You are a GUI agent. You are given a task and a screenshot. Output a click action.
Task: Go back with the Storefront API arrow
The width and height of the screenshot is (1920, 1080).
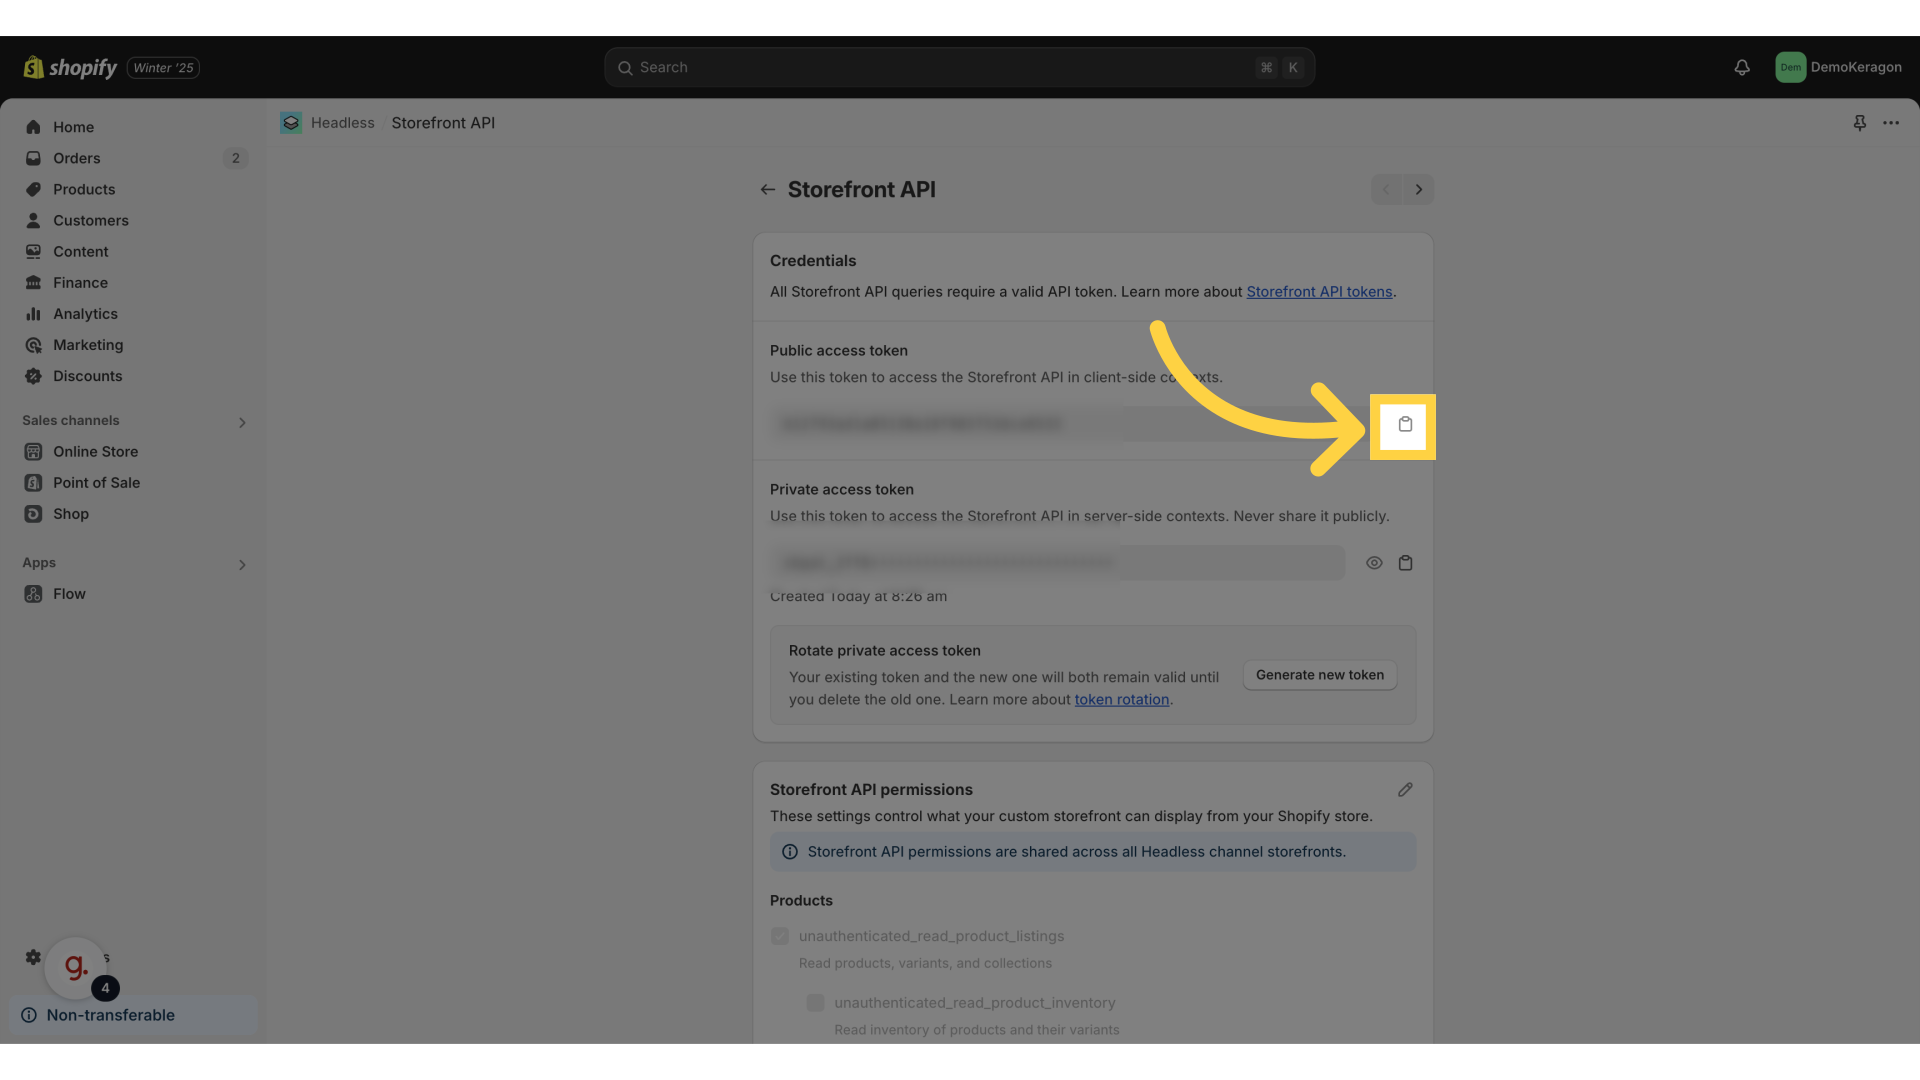(767, 190)
